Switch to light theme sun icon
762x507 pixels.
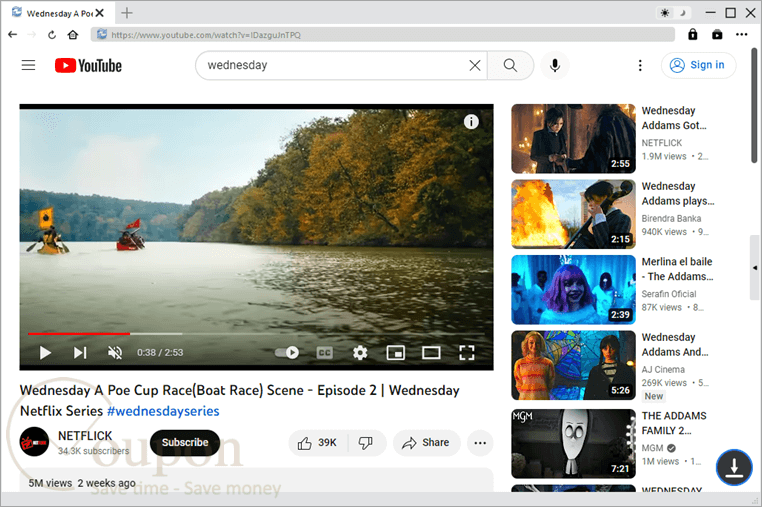664,13
